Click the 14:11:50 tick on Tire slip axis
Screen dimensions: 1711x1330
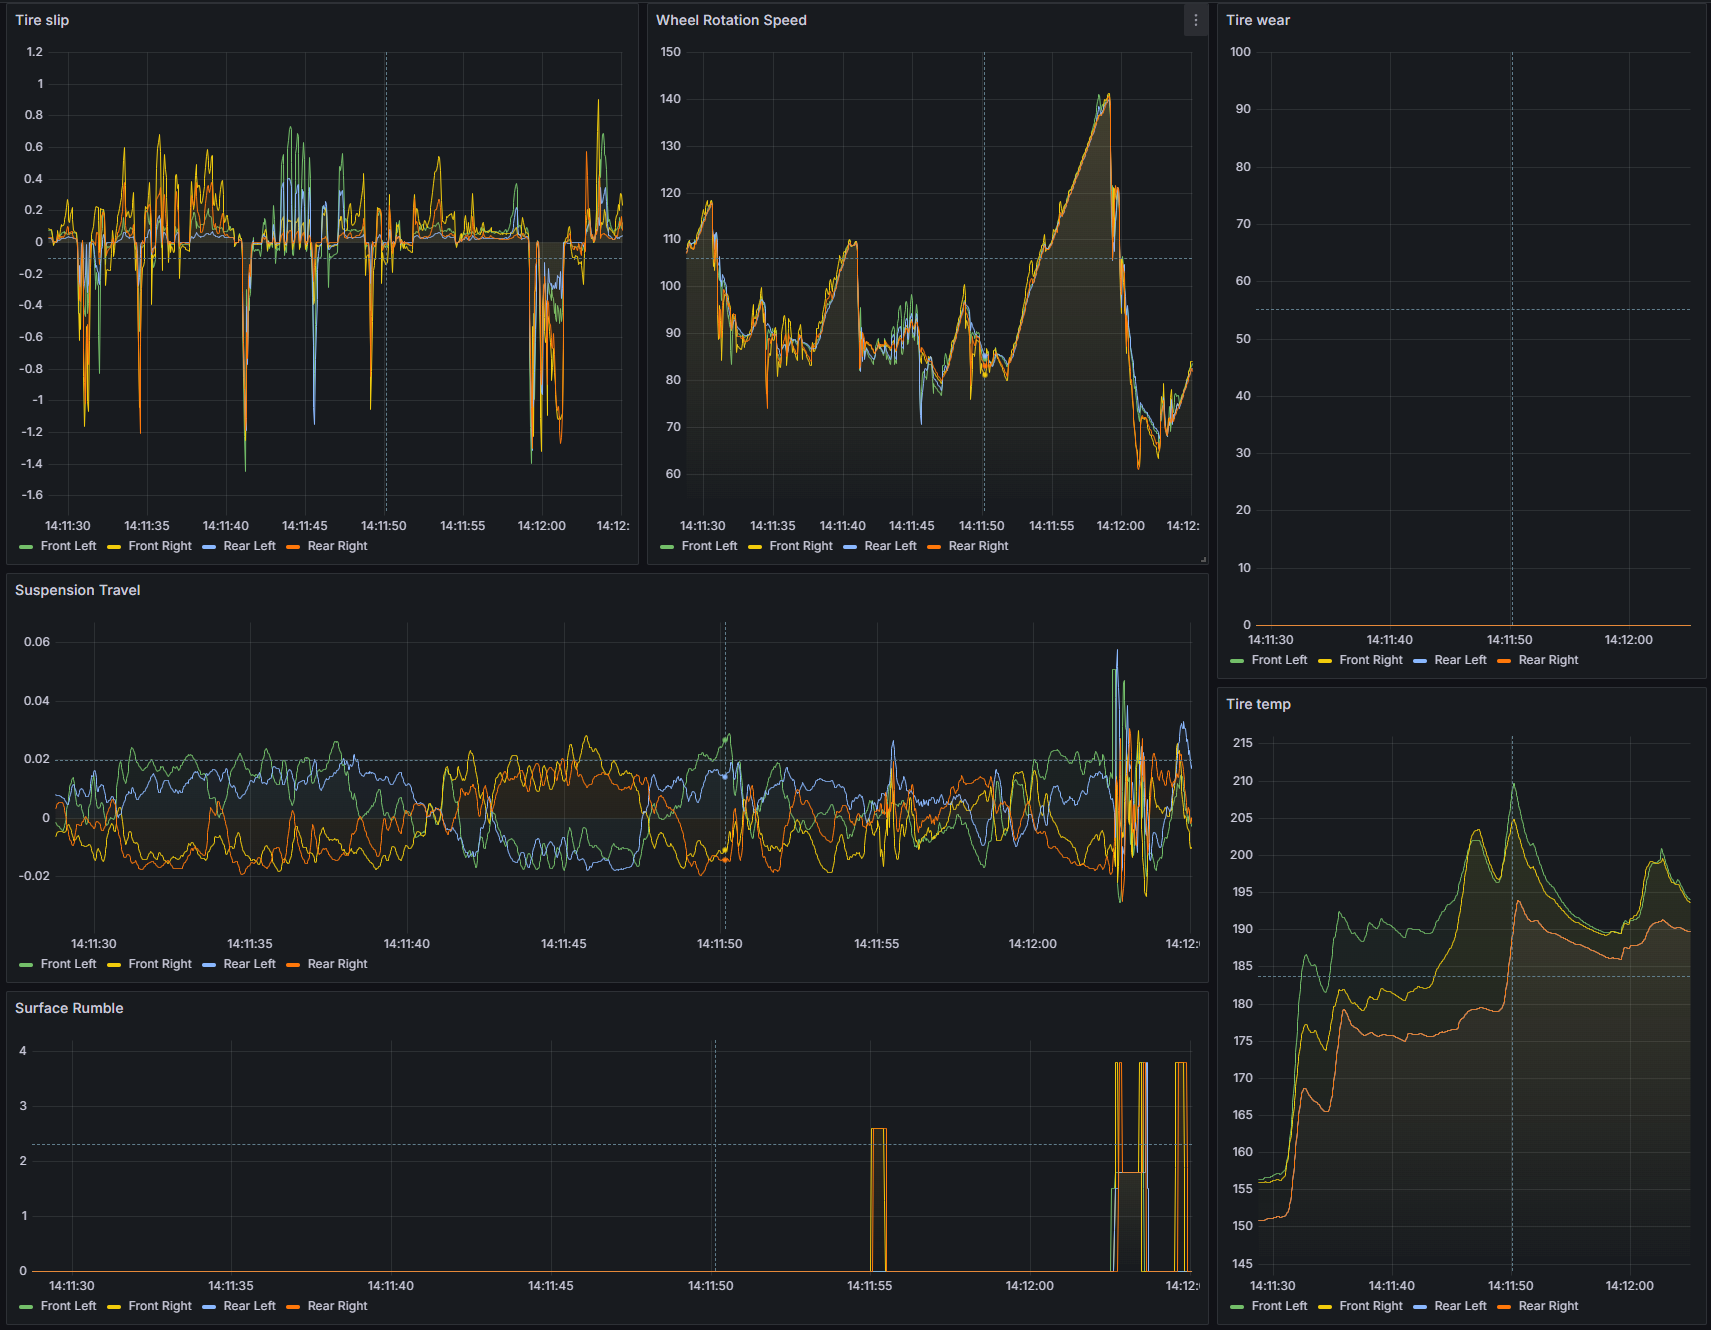click(384, 526)
